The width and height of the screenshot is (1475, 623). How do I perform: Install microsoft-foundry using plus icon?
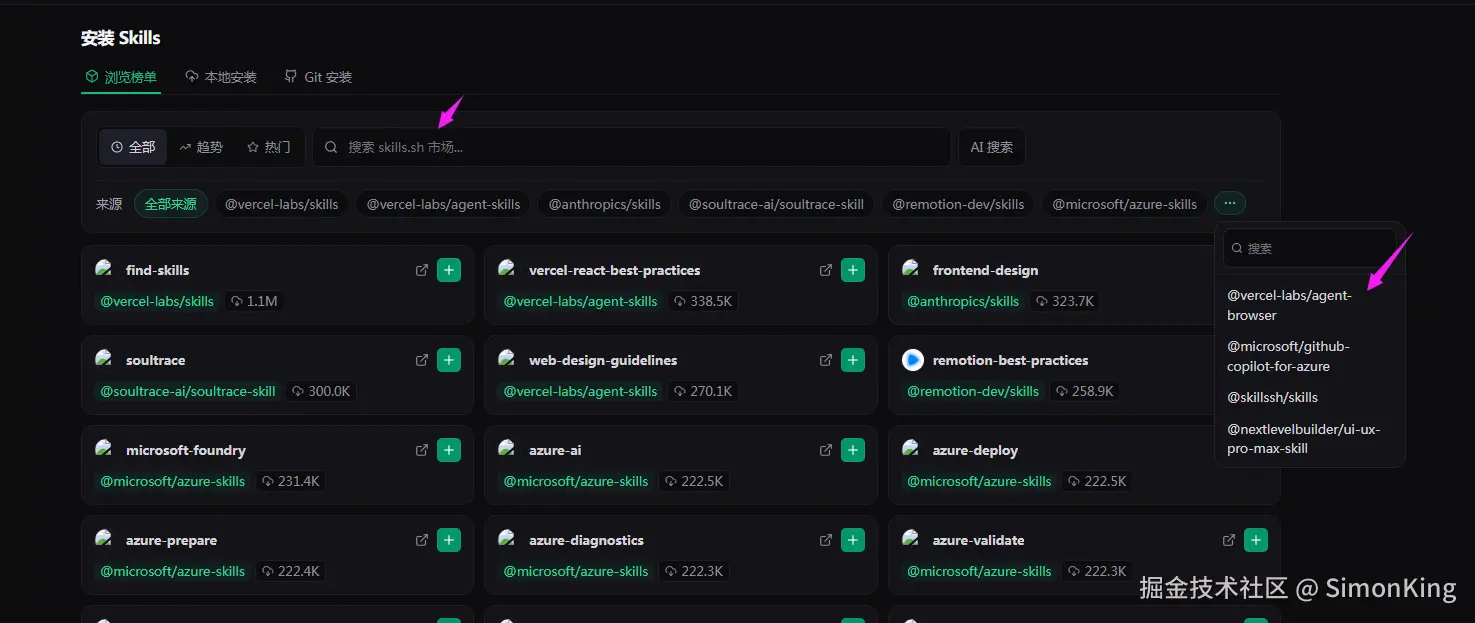click(x=449, y=450)
